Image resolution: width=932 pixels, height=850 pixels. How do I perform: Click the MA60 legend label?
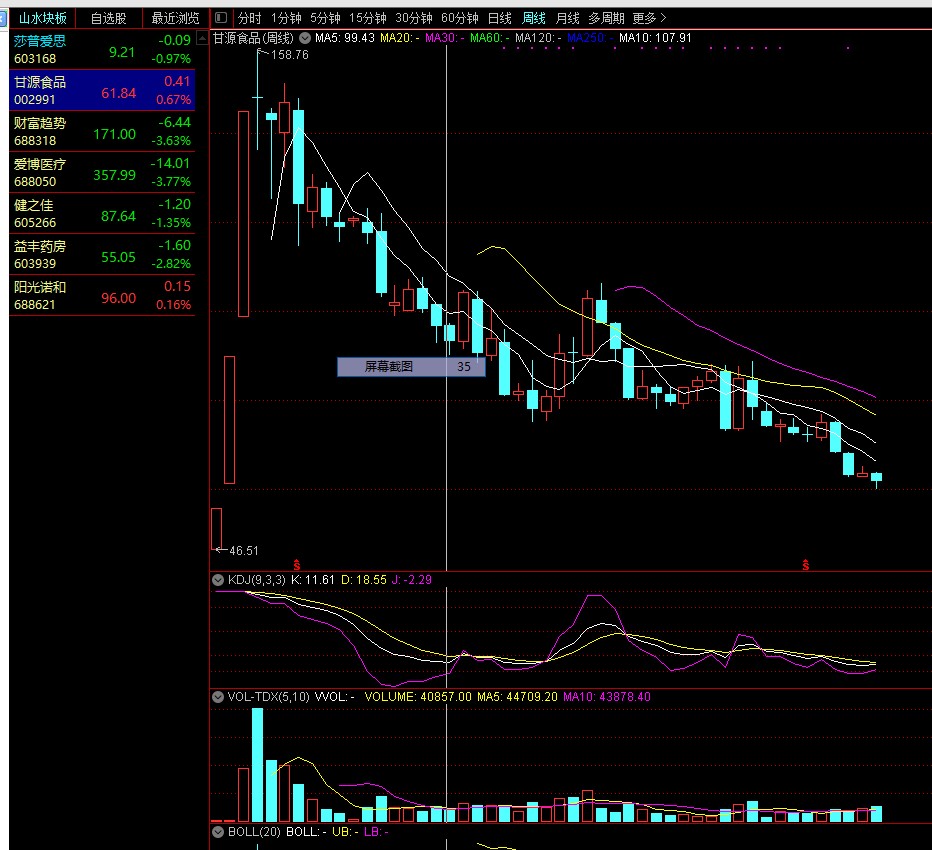[489, 38]
